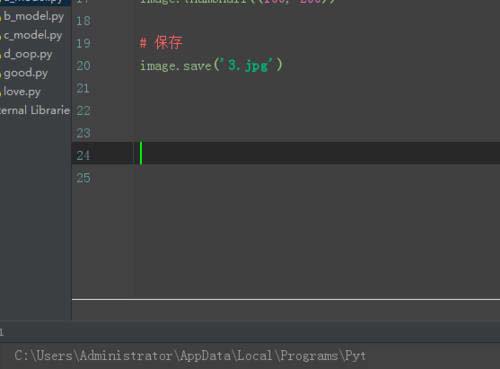The image size is (500, 369).
Task: Place cursor on highlighted line 24
Action: [x=286, y=153]
